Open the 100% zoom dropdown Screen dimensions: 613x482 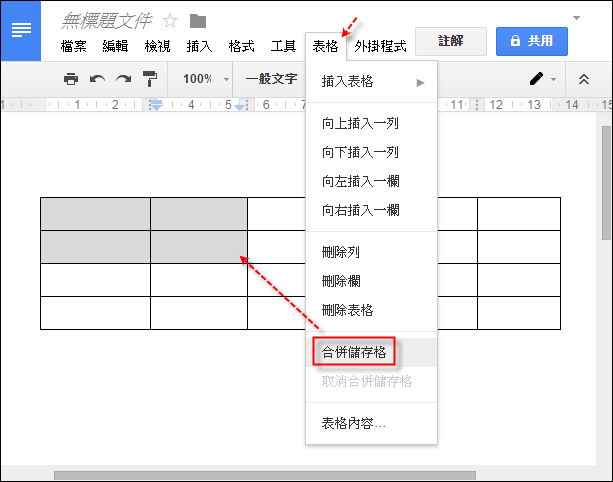[x=206, y=79]
